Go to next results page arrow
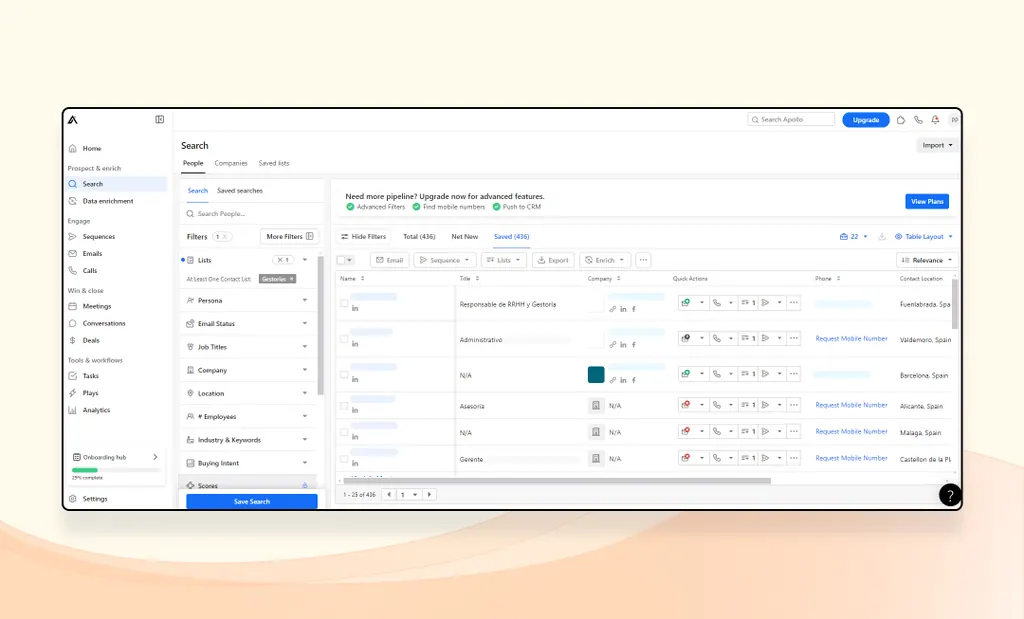The image size is (1024, 619). coord(429,494)
